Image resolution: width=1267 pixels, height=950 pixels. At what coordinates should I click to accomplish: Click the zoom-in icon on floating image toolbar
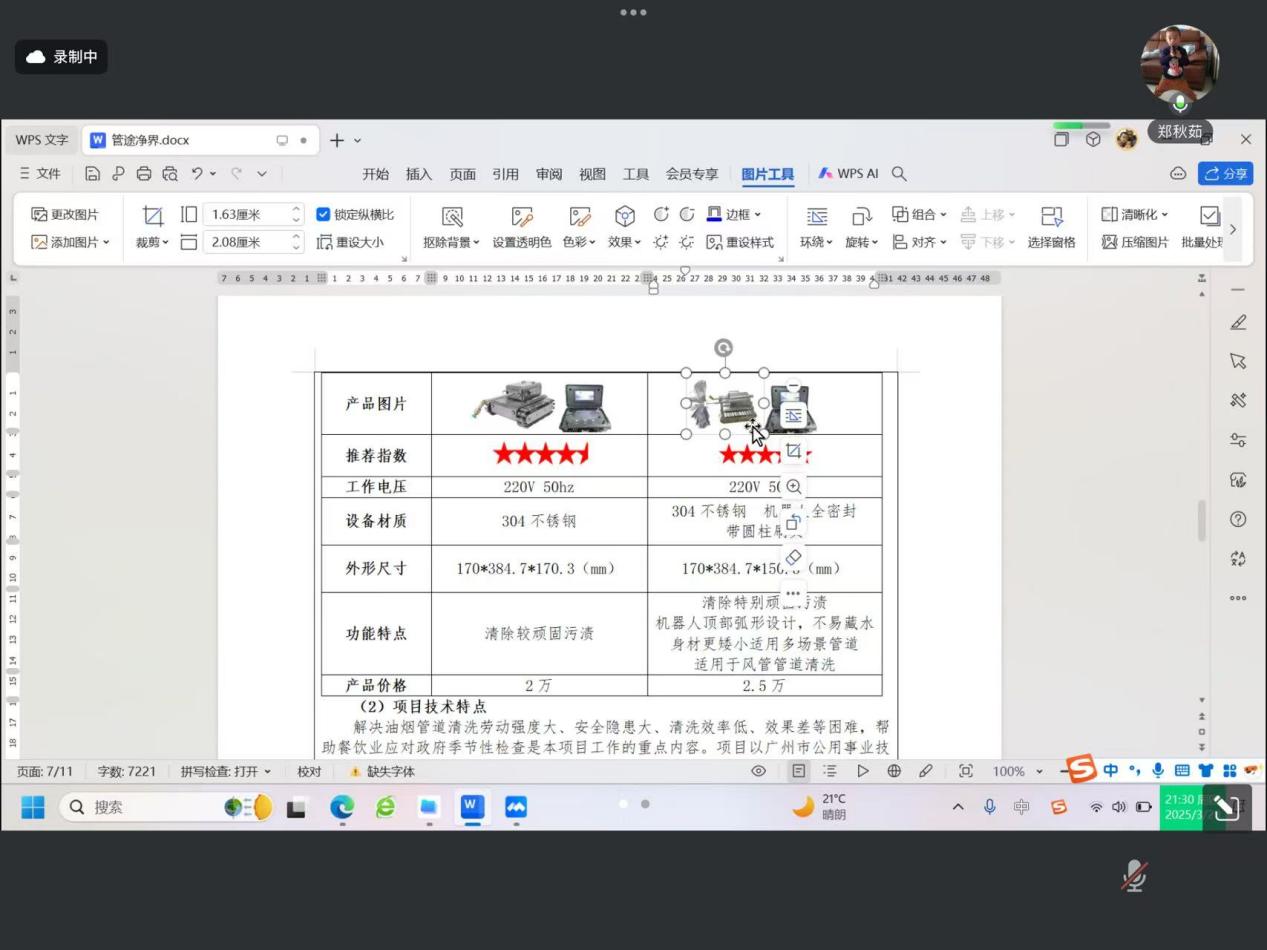click(x=793, y=487)
